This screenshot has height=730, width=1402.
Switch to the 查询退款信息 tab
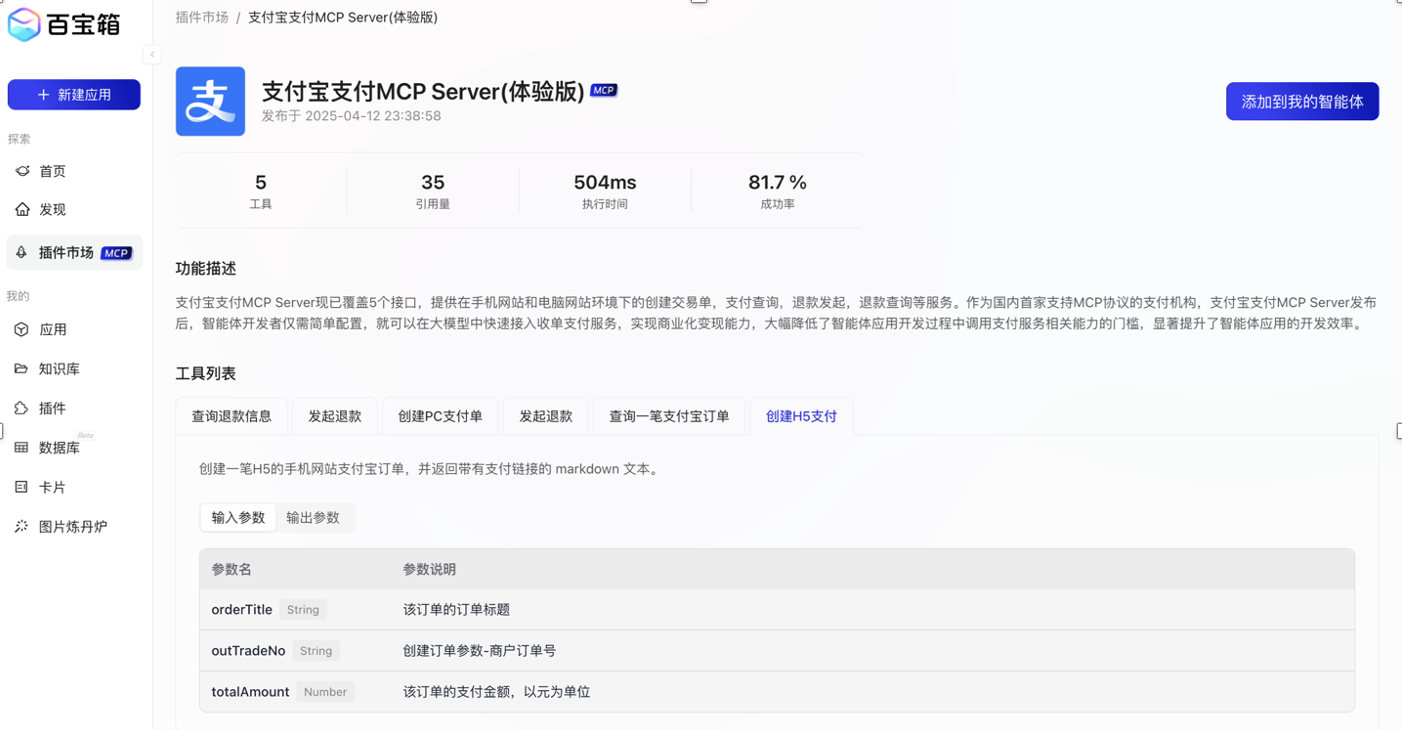coord(232,416)
